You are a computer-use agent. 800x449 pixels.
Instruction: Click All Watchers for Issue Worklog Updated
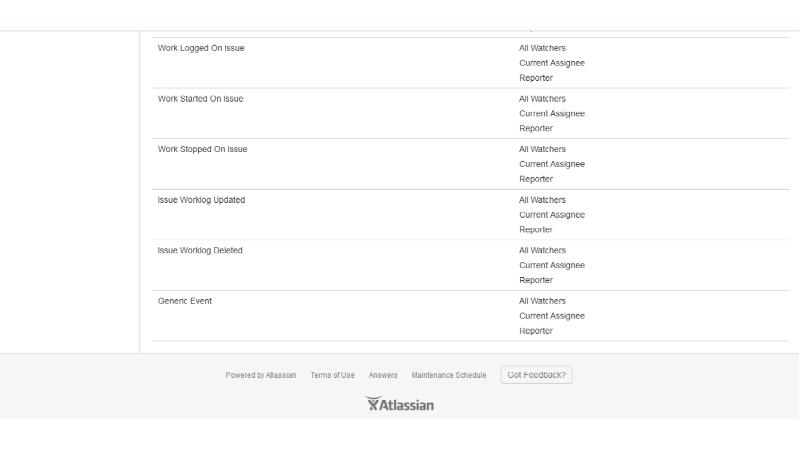pyautogui.click(x=542, y=200)
